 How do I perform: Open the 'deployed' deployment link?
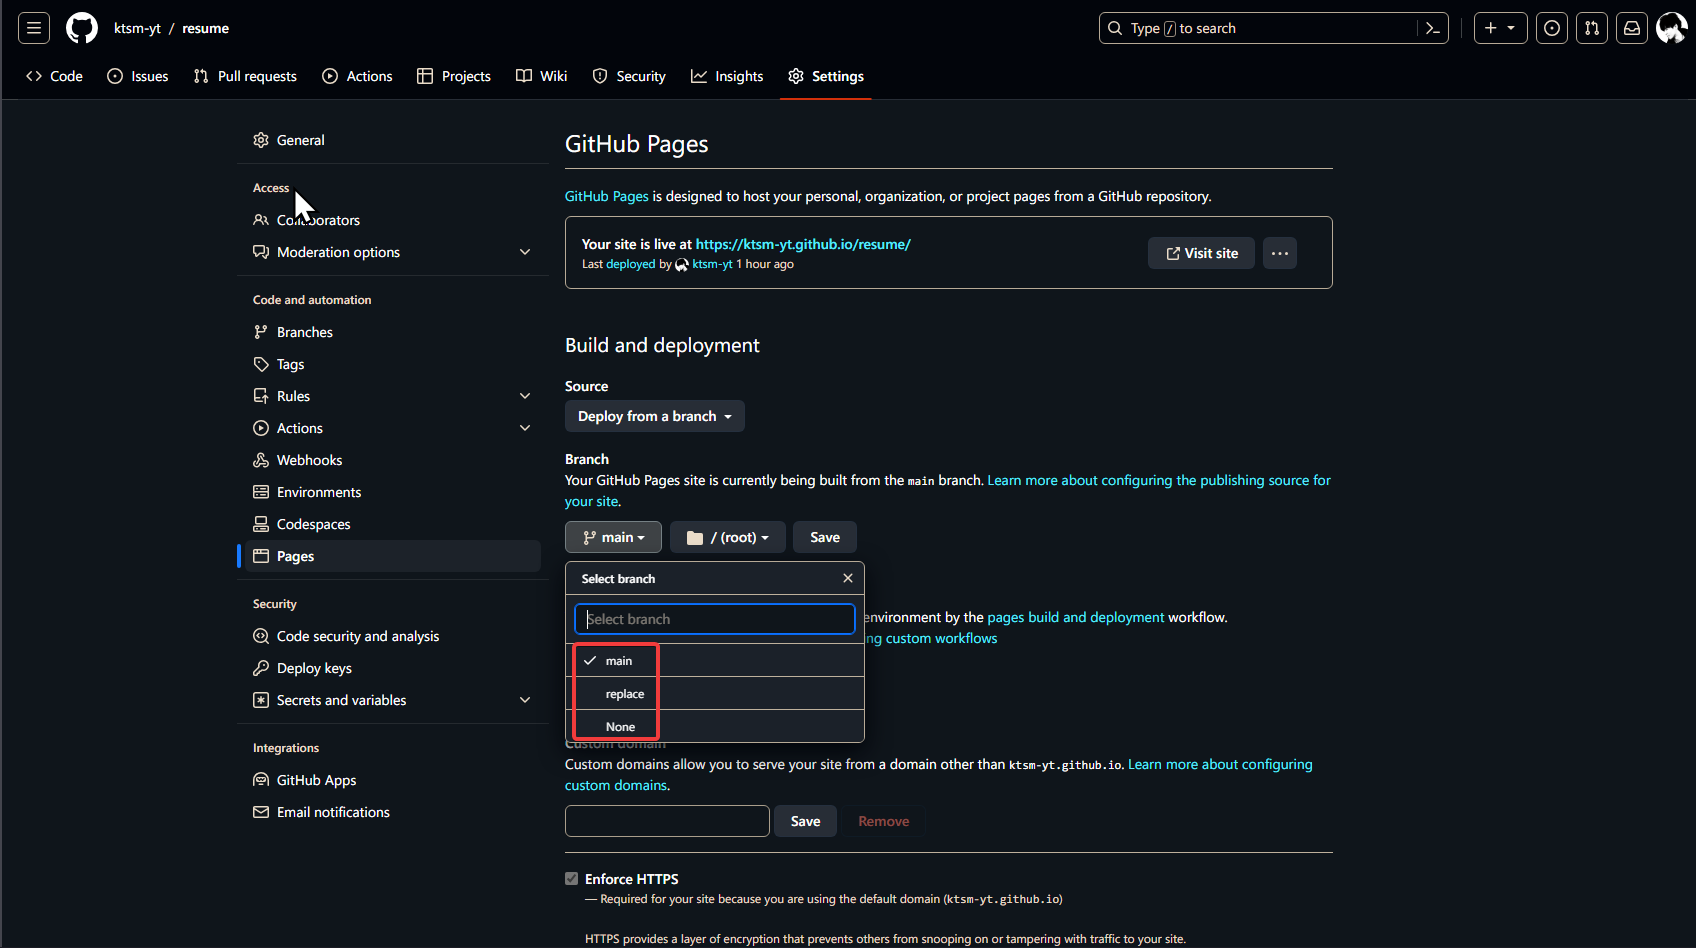(631, 264)
